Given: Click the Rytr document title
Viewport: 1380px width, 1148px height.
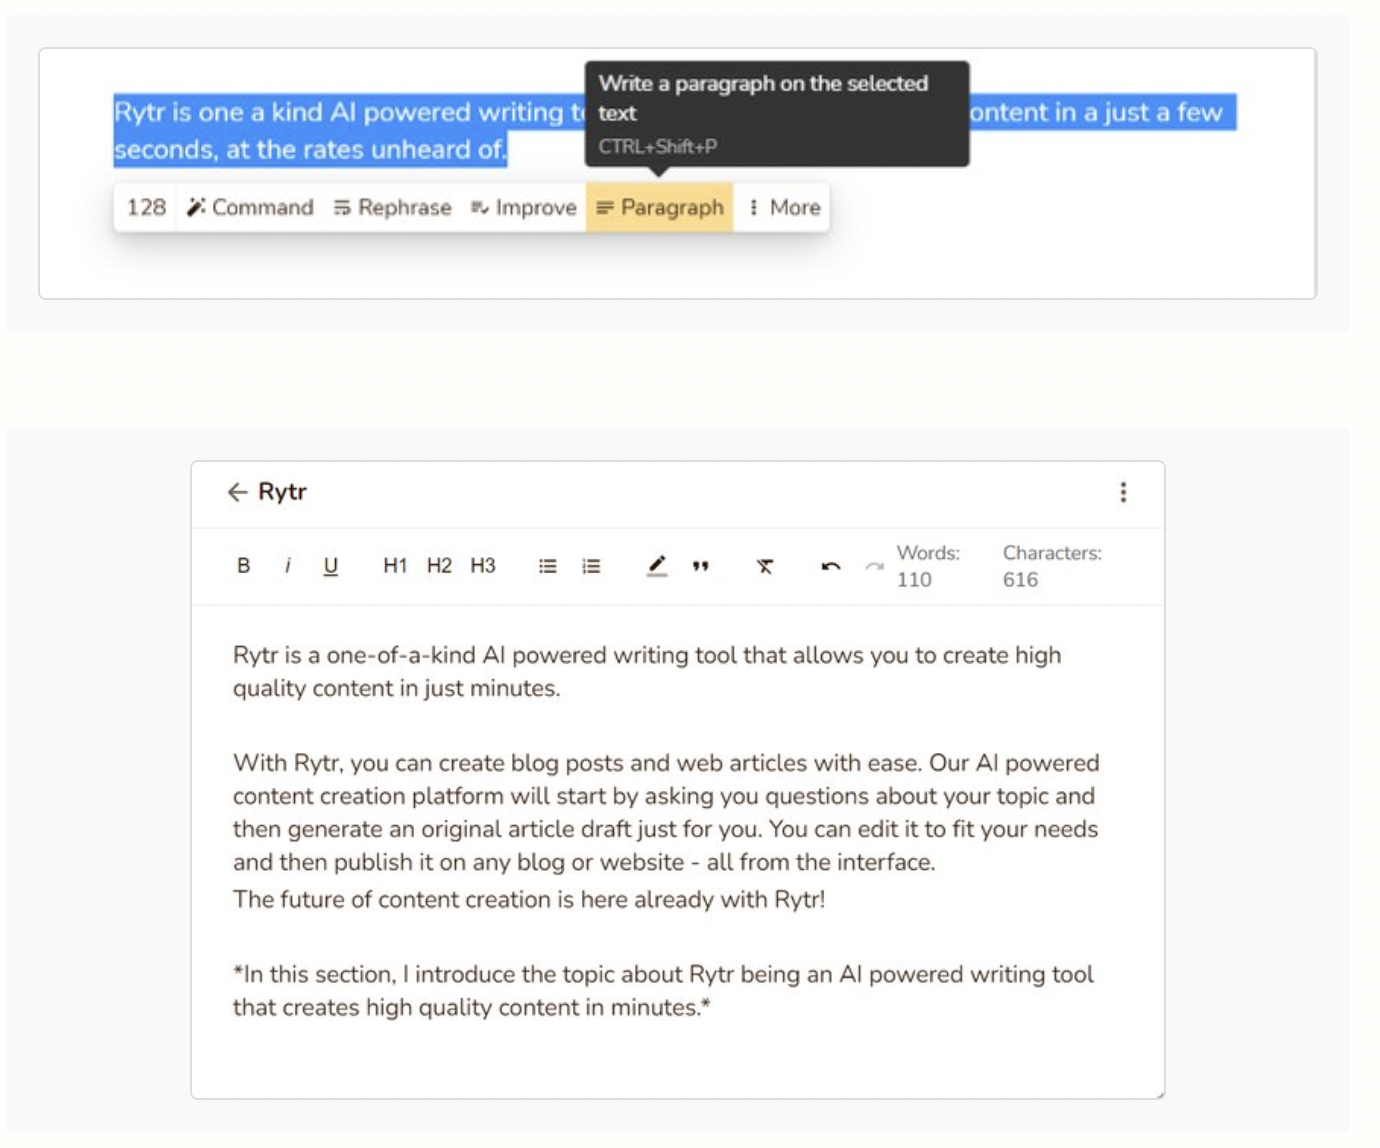Looking at the screenshot, I should (x=282, y=492).
